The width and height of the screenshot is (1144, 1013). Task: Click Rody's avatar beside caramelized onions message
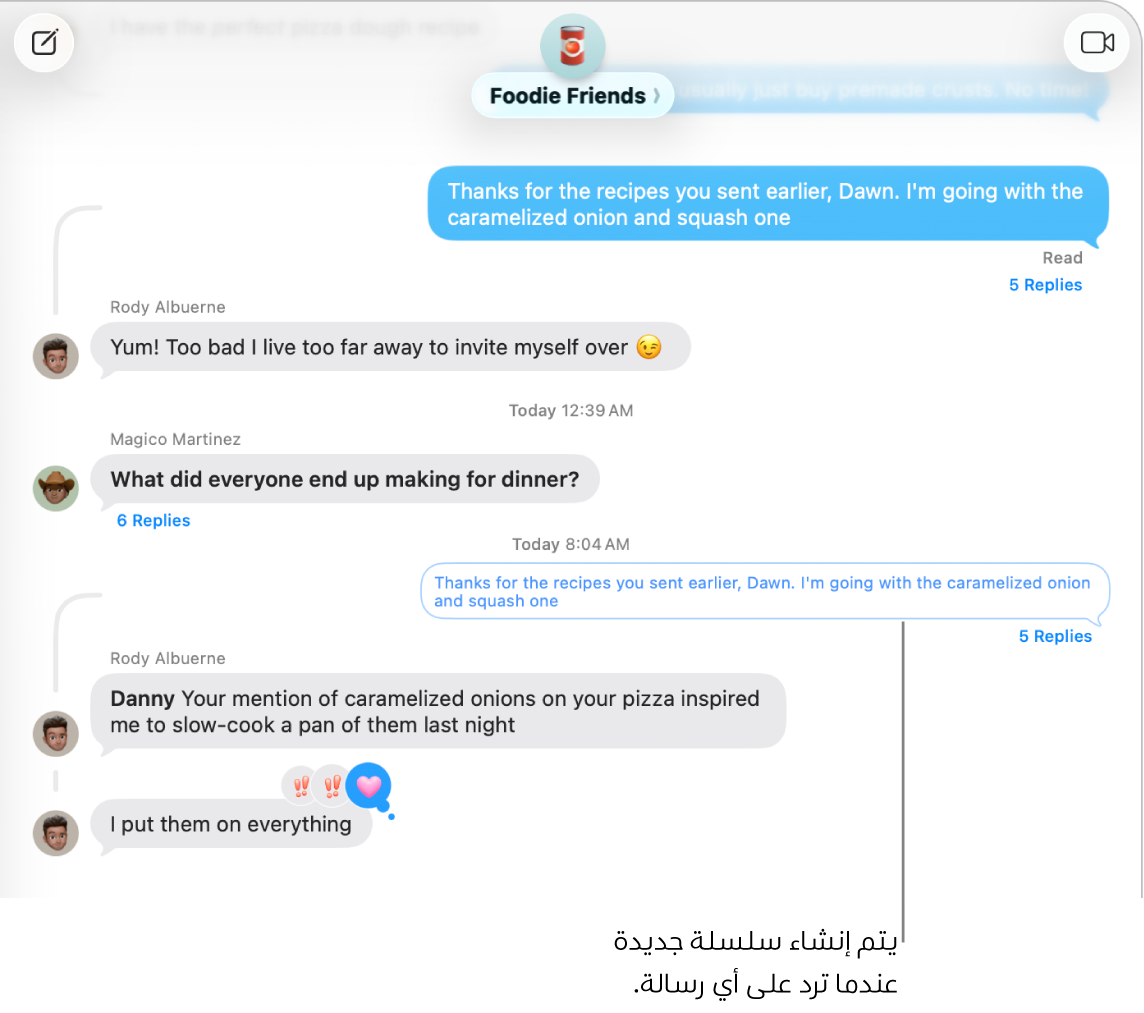coord(55,733)
